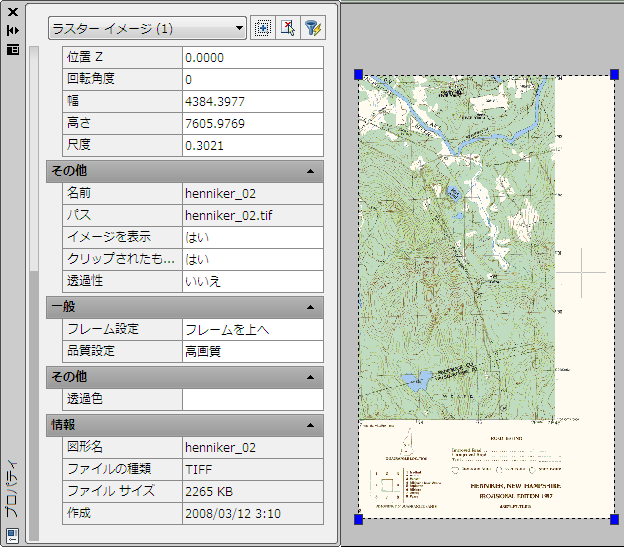624x547 pixels.
Task: Click the empty 透過色 value field
Action: pos(253,399)
